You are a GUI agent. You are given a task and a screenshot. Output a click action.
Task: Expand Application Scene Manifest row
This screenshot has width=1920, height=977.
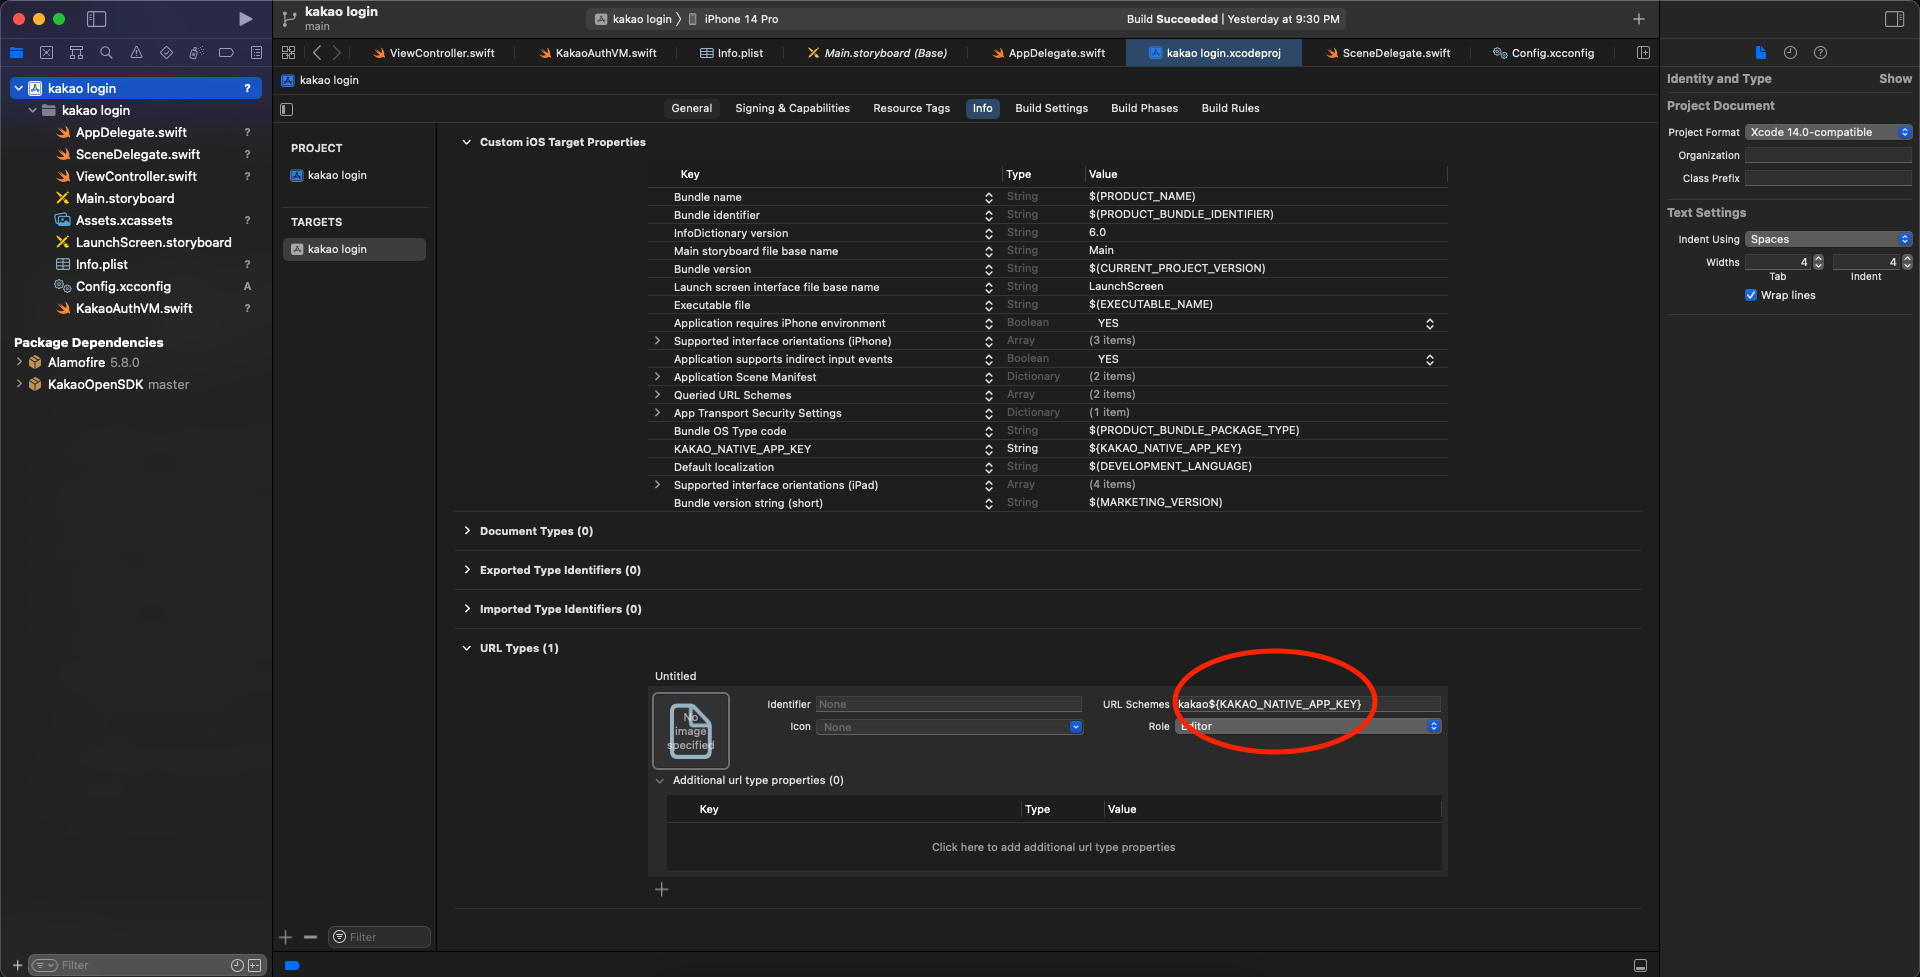(657, 377)
